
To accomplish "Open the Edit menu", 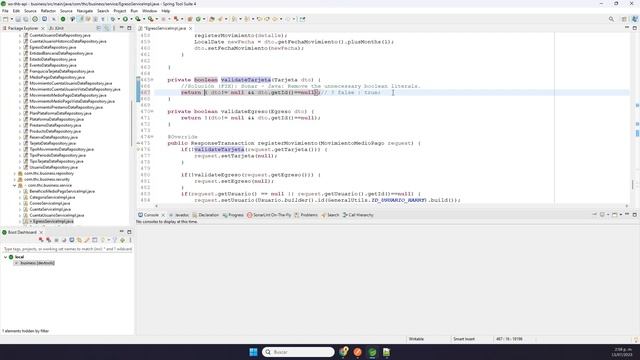I will [x=16, y=11].
